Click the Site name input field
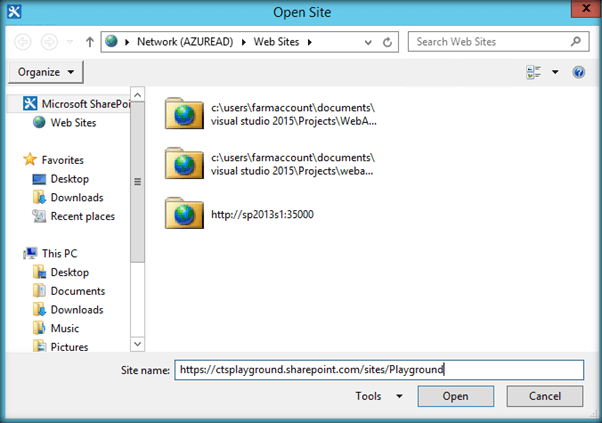Viewport: 602px width, 423px height. tap(379, 370)
